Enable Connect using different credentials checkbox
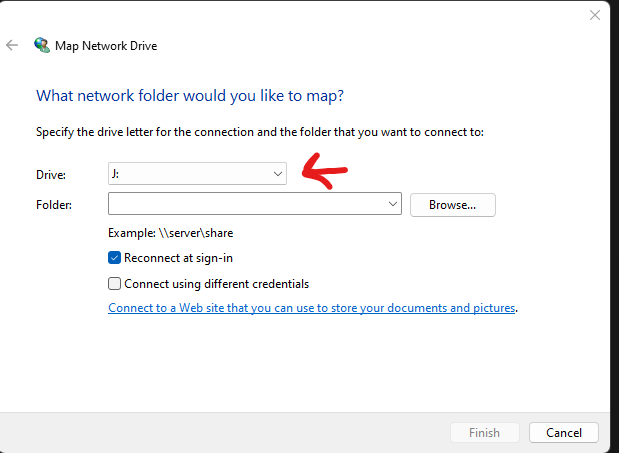Screen dimensions: 619x453 pyautogui.click(x=114, y=284)
